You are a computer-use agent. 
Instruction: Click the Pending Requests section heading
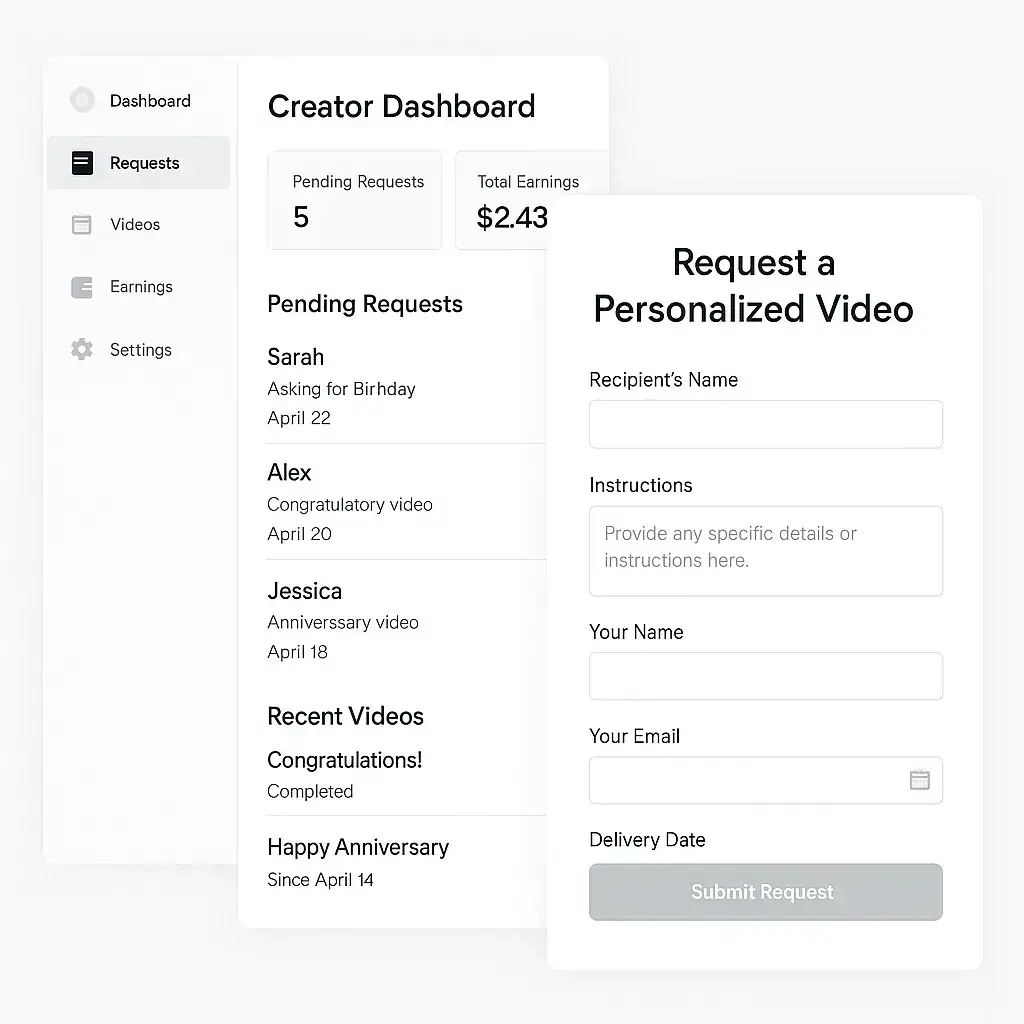click(x=365, y=304)
